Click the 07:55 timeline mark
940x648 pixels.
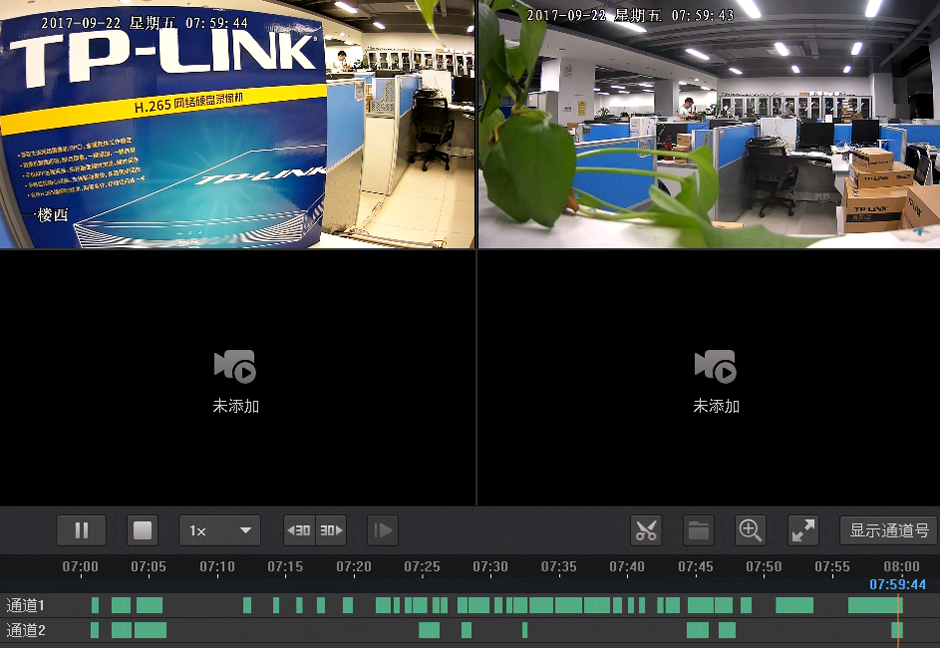[x=832, y=566]
